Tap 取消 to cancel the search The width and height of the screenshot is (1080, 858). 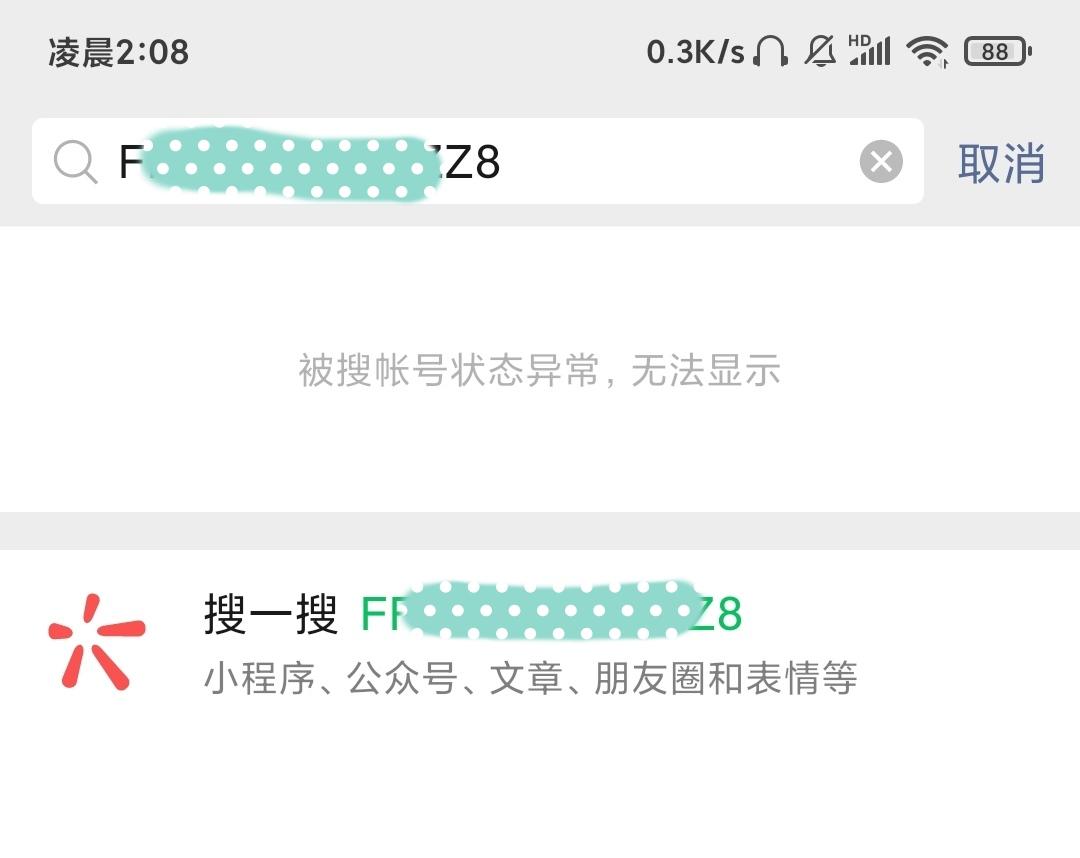[x=1001, y=163]
